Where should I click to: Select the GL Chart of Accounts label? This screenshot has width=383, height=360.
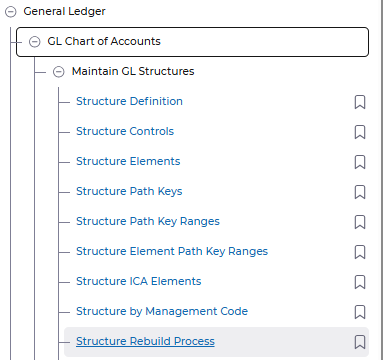104,41
